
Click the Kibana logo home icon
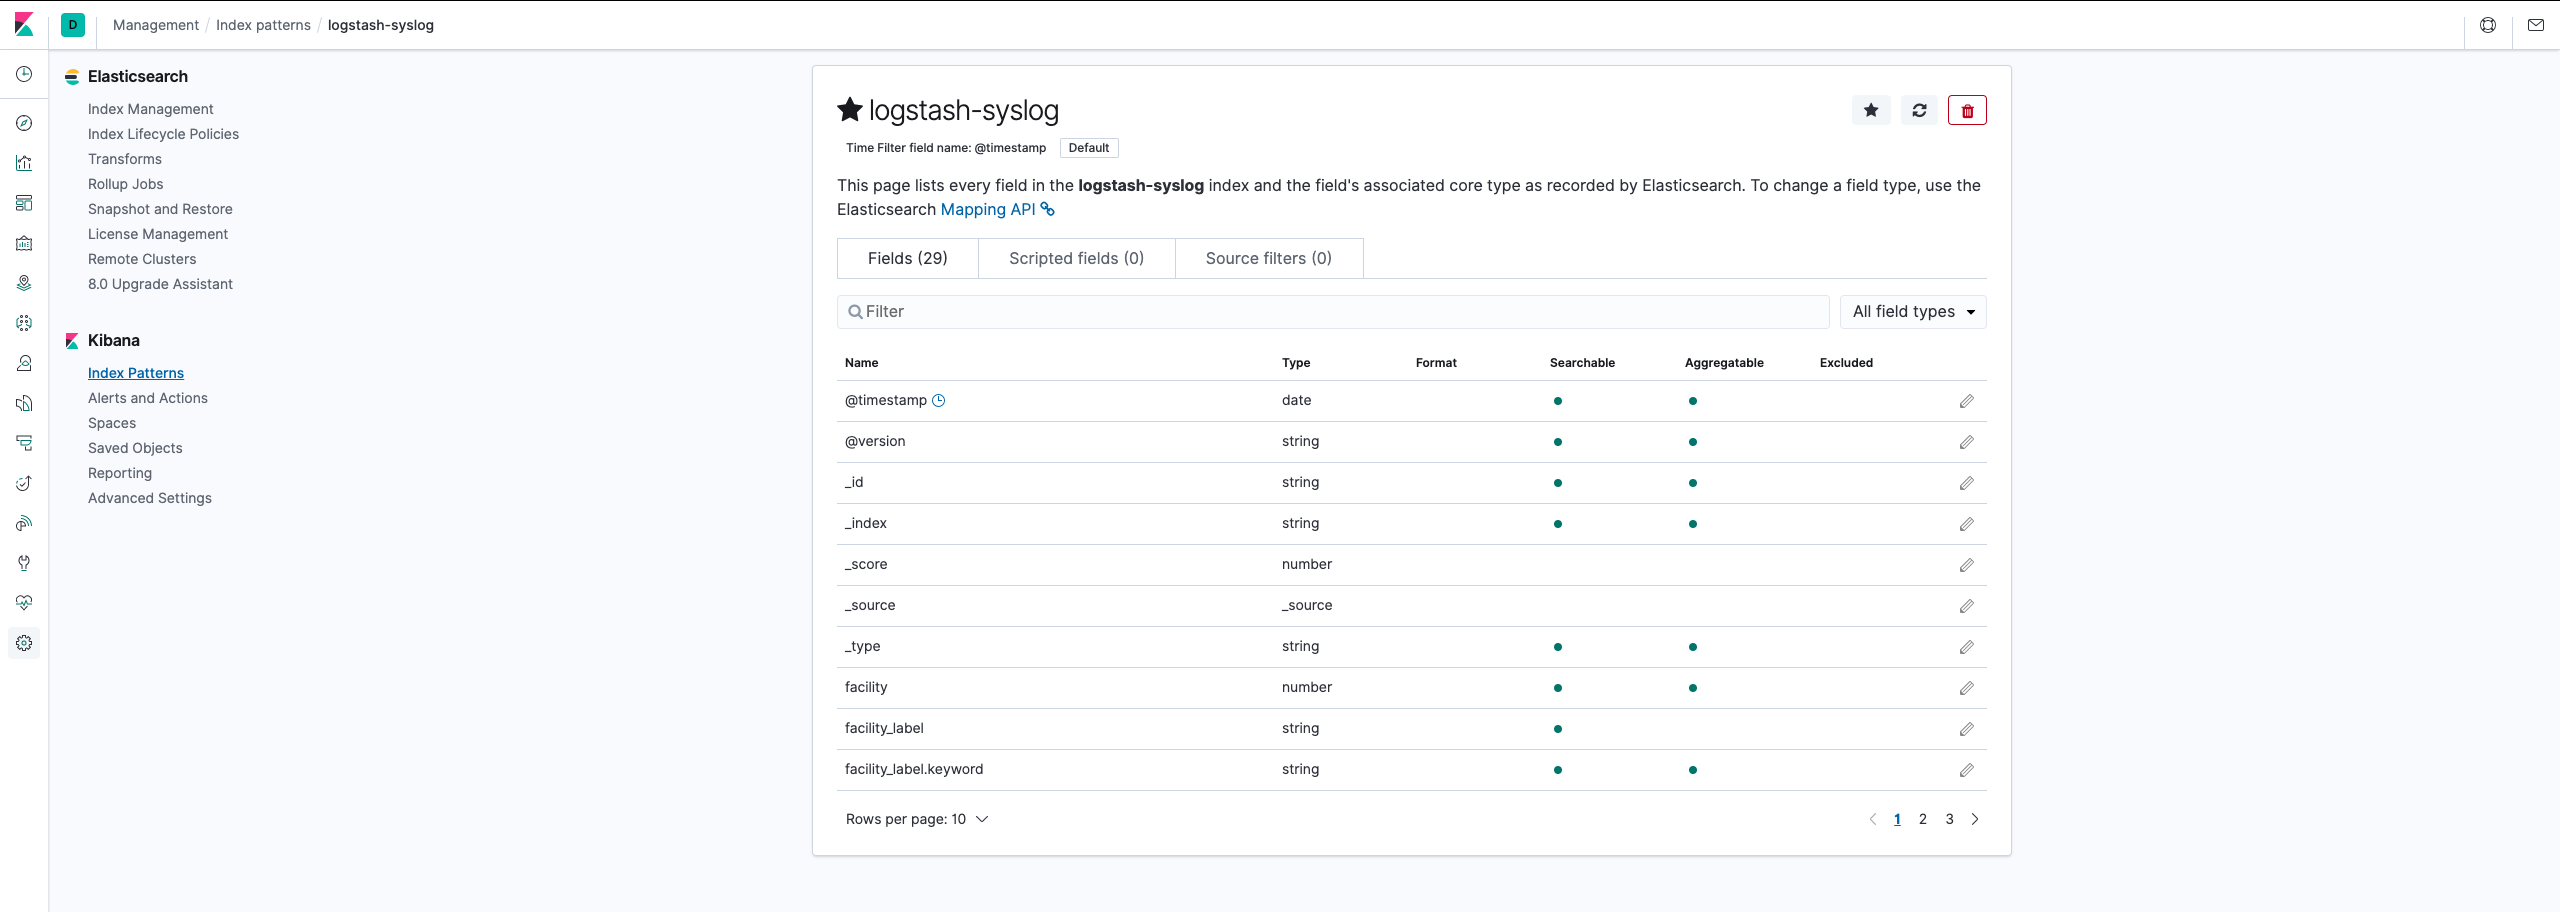[x=24, y=25]
